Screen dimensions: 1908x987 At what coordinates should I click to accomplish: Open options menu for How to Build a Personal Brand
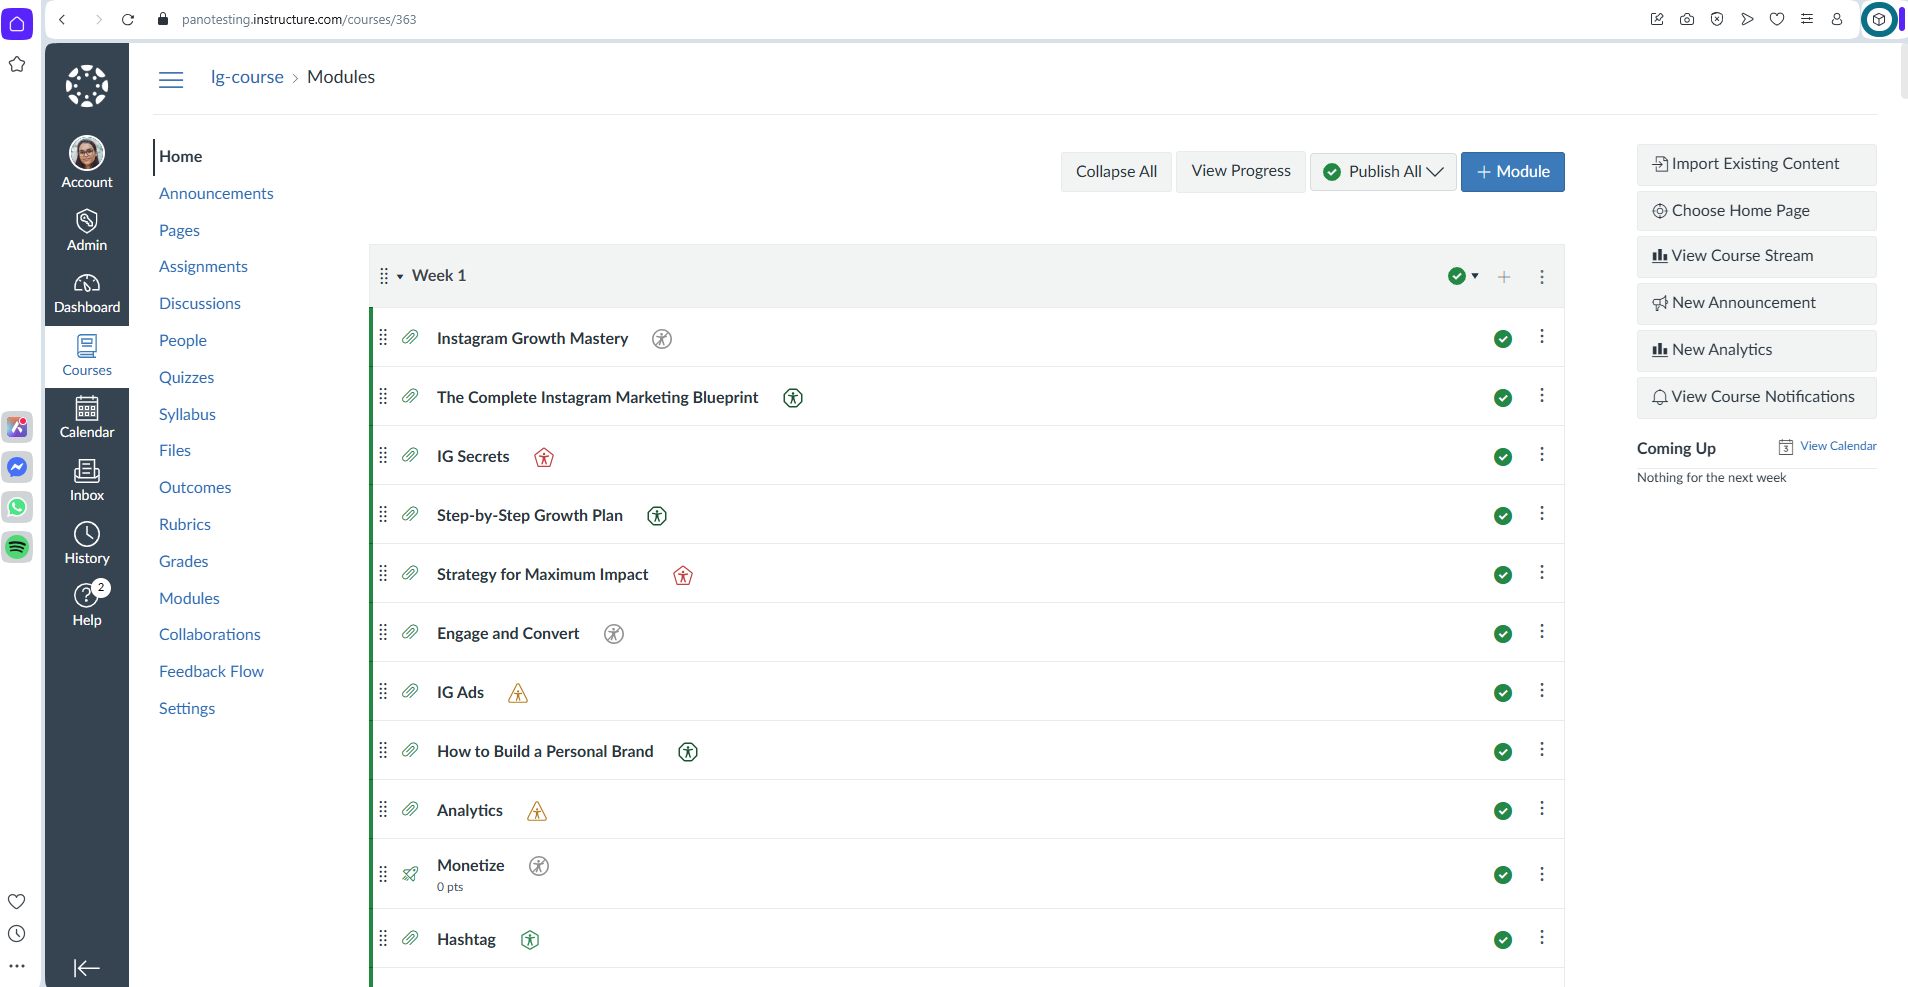pos(1542,750)
